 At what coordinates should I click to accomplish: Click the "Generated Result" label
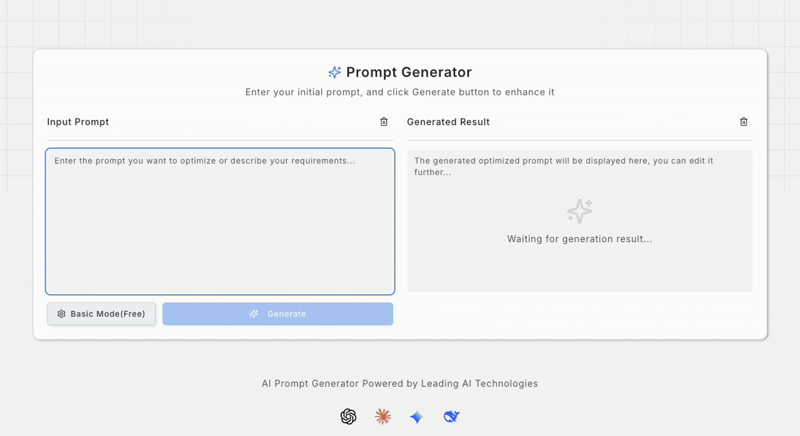point(448,122)
